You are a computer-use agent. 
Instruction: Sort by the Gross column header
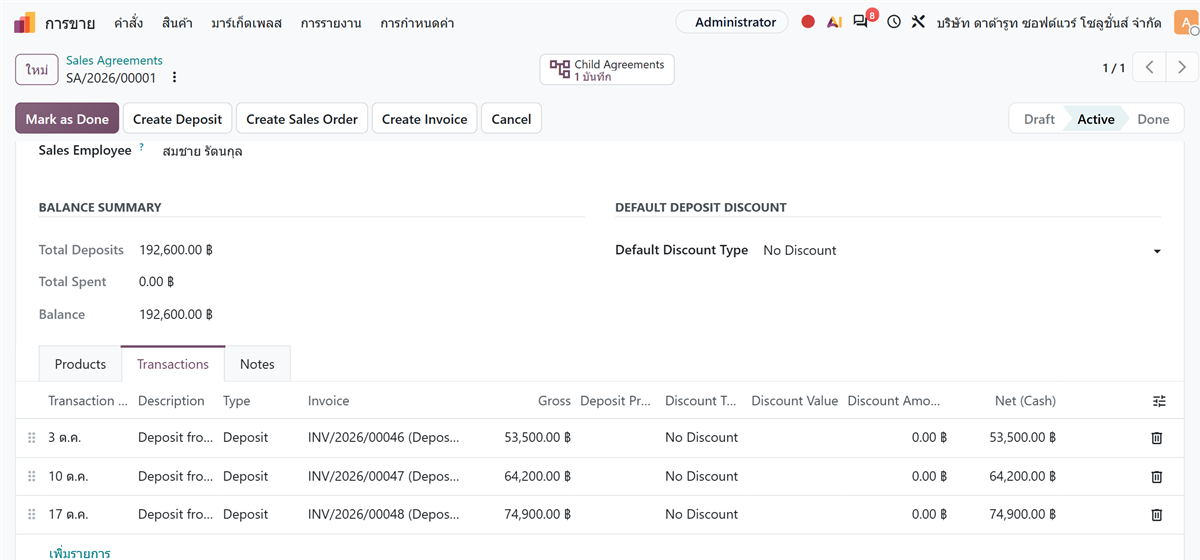click(554, 401)
